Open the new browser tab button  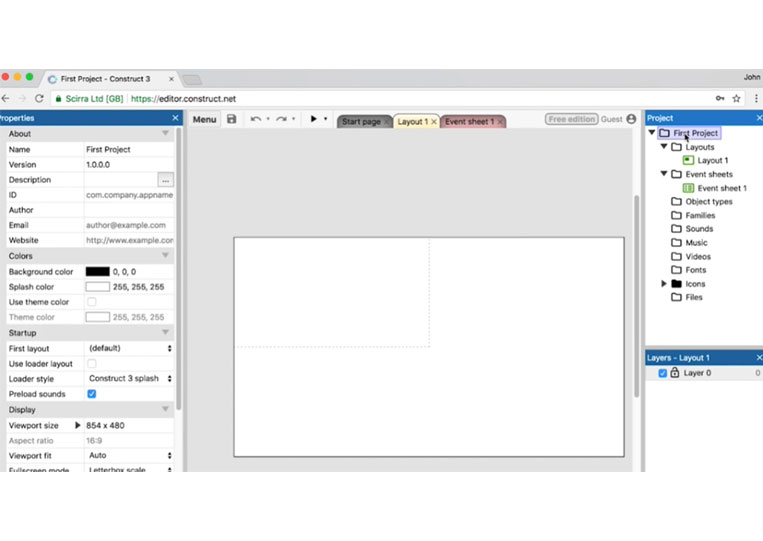[x=192, y=79]
